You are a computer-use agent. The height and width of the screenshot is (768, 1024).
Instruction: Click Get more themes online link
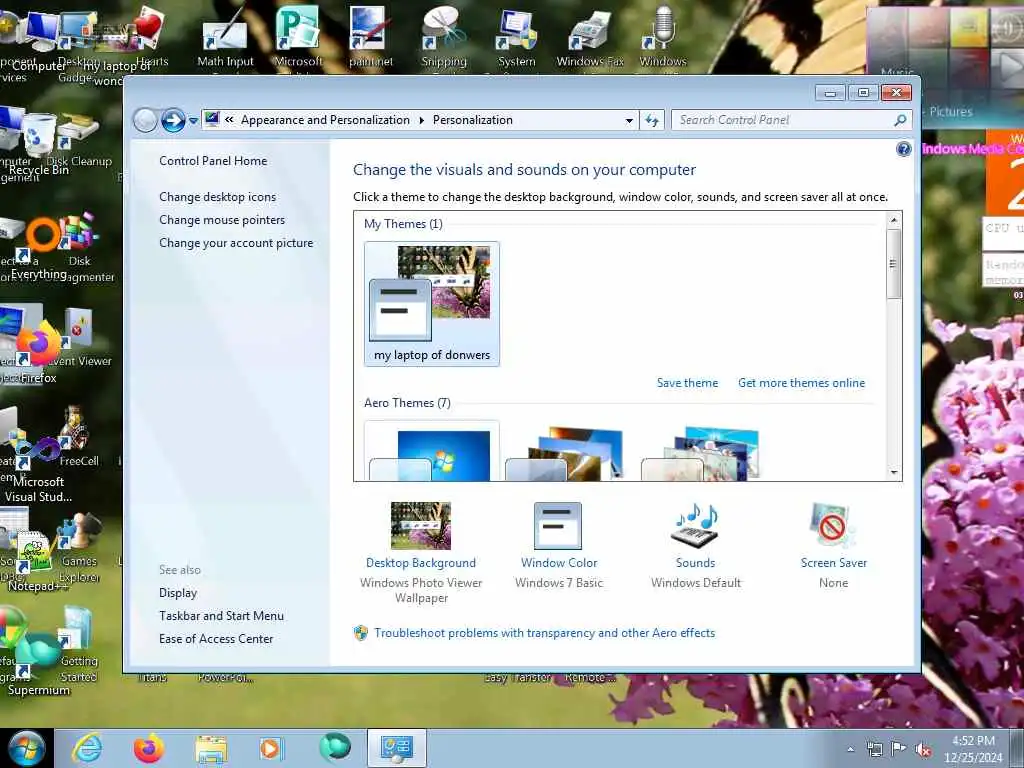(x=801, y=383)
